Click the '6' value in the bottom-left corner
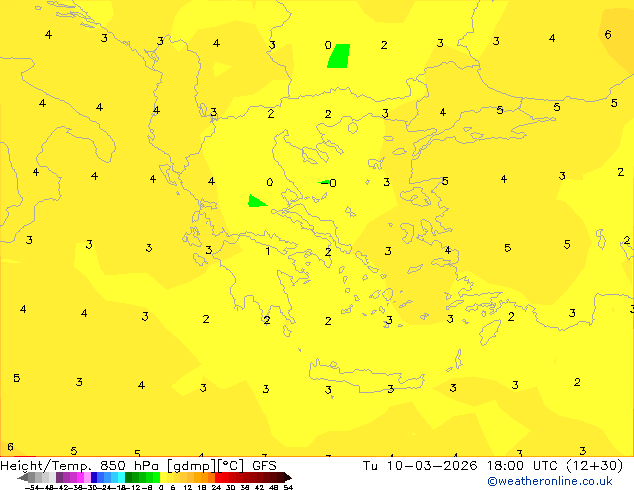Viewport: 634px width, 490px height. click(10, 447)
